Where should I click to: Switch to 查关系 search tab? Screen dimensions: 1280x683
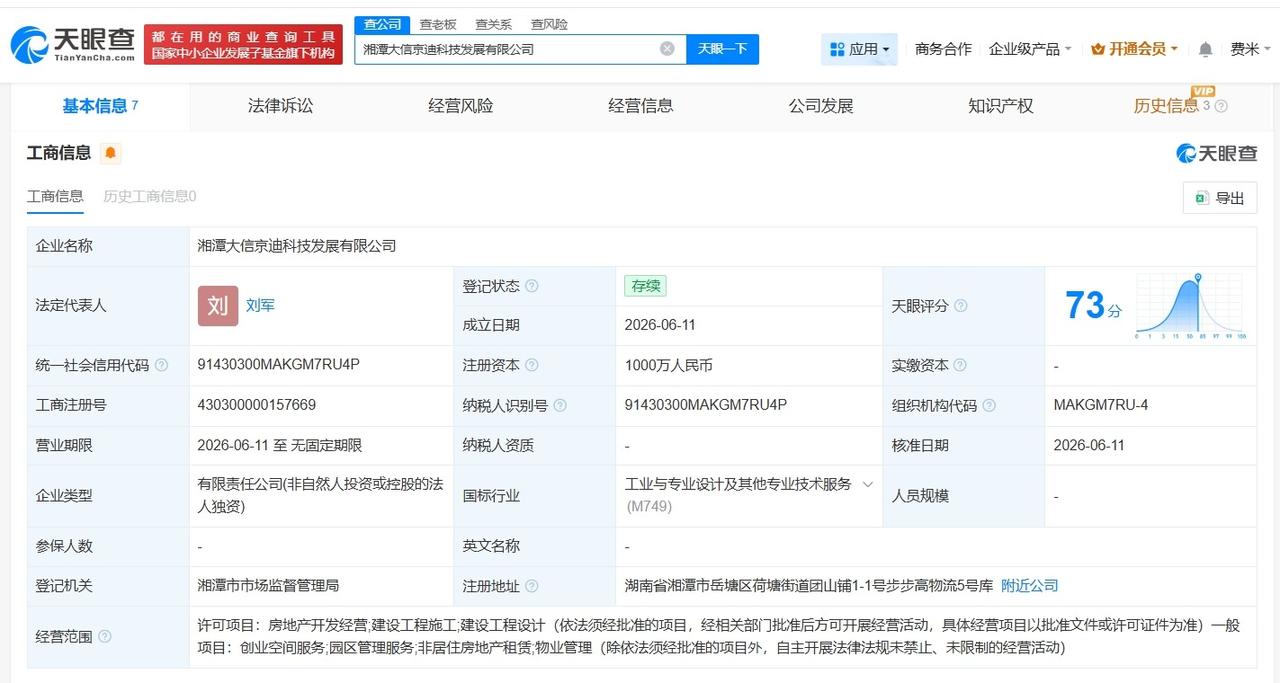pos(493,24)
